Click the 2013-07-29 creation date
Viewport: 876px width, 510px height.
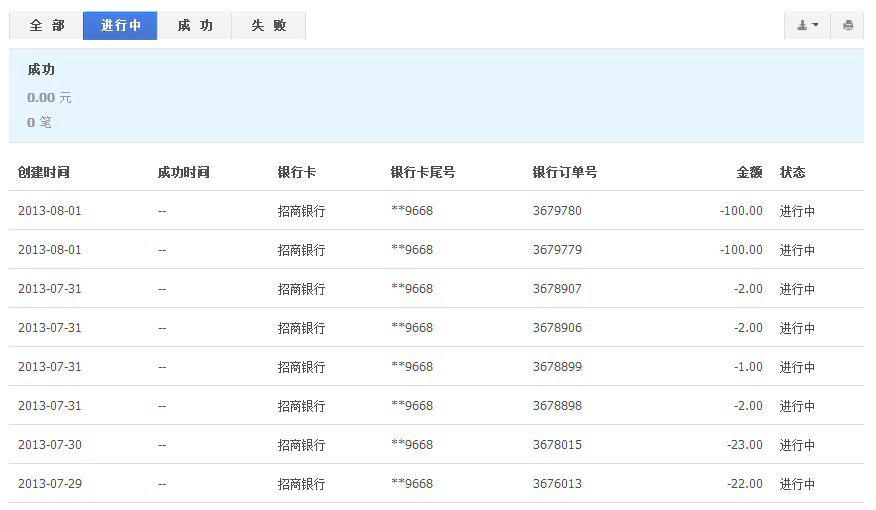[x=50, y=484]
